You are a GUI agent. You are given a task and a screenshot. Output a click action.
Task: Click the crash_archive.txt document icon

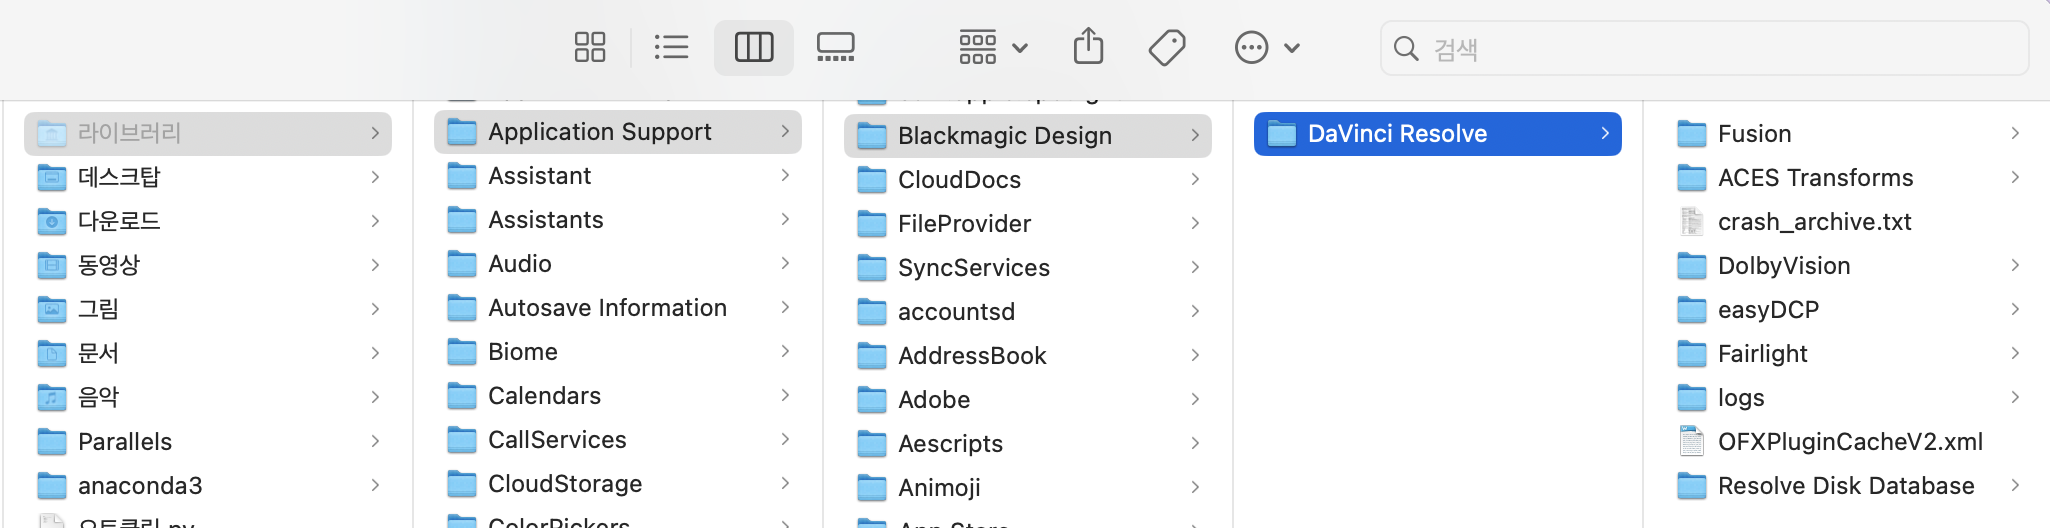click(x=1691, y=221)
